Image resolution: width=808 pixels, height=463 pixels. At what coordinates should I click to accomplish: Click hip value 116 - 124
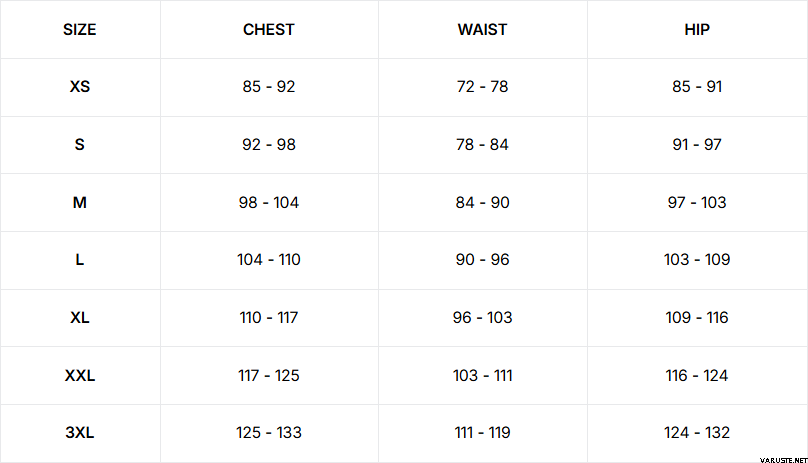(697, 376)
